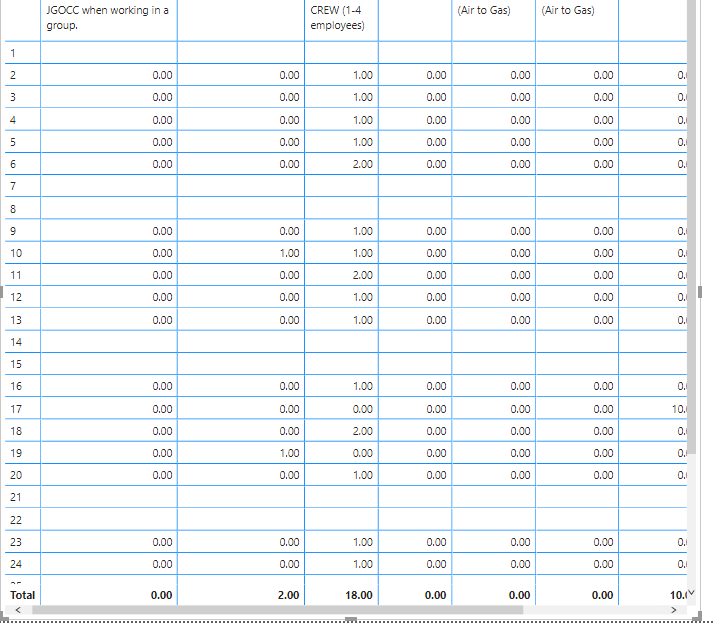Click the horizontal scrollbar thumb

click(x=277, y=610)
